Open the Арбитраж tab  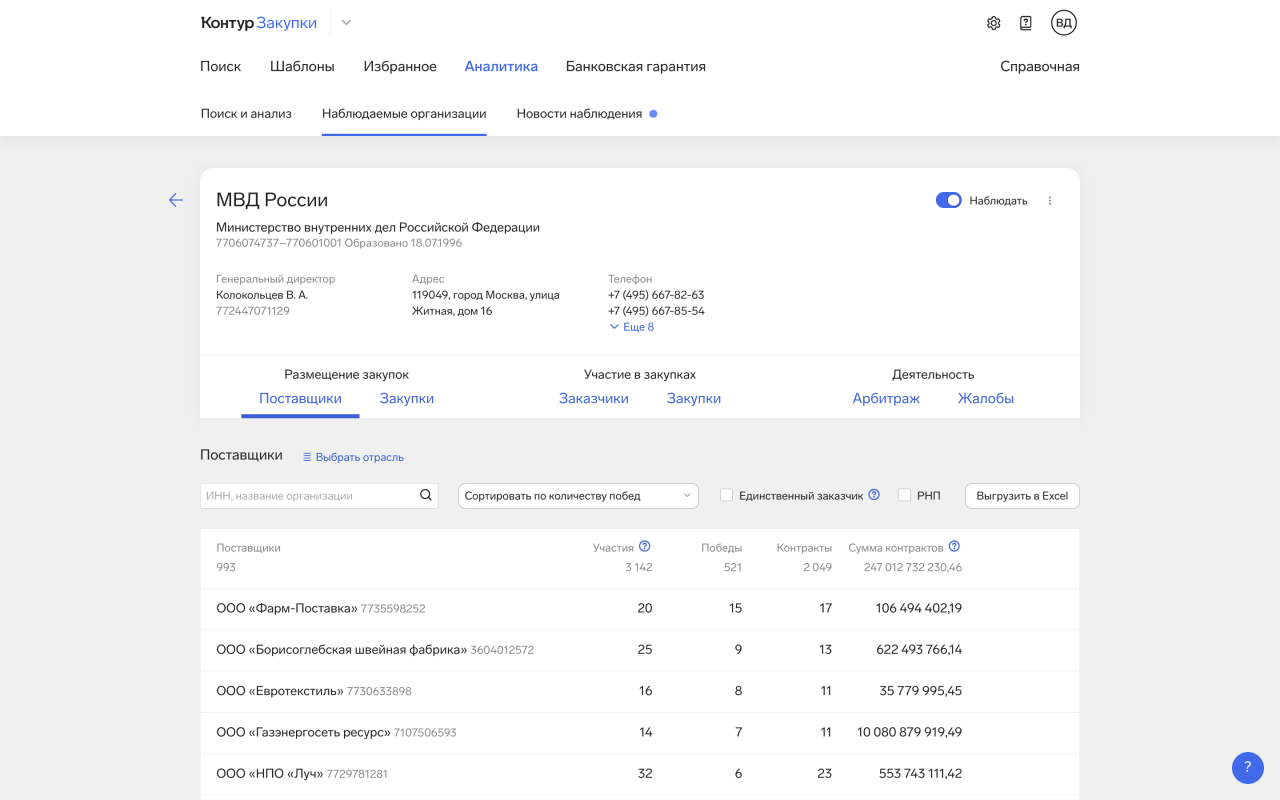(886, 398)
